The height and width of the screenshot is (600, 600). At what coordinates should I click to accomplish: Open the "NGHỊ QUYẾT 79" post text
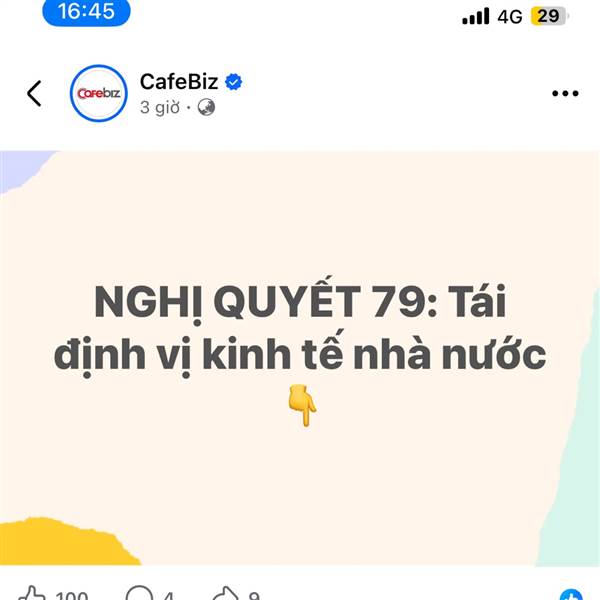(x=300, y=327)
